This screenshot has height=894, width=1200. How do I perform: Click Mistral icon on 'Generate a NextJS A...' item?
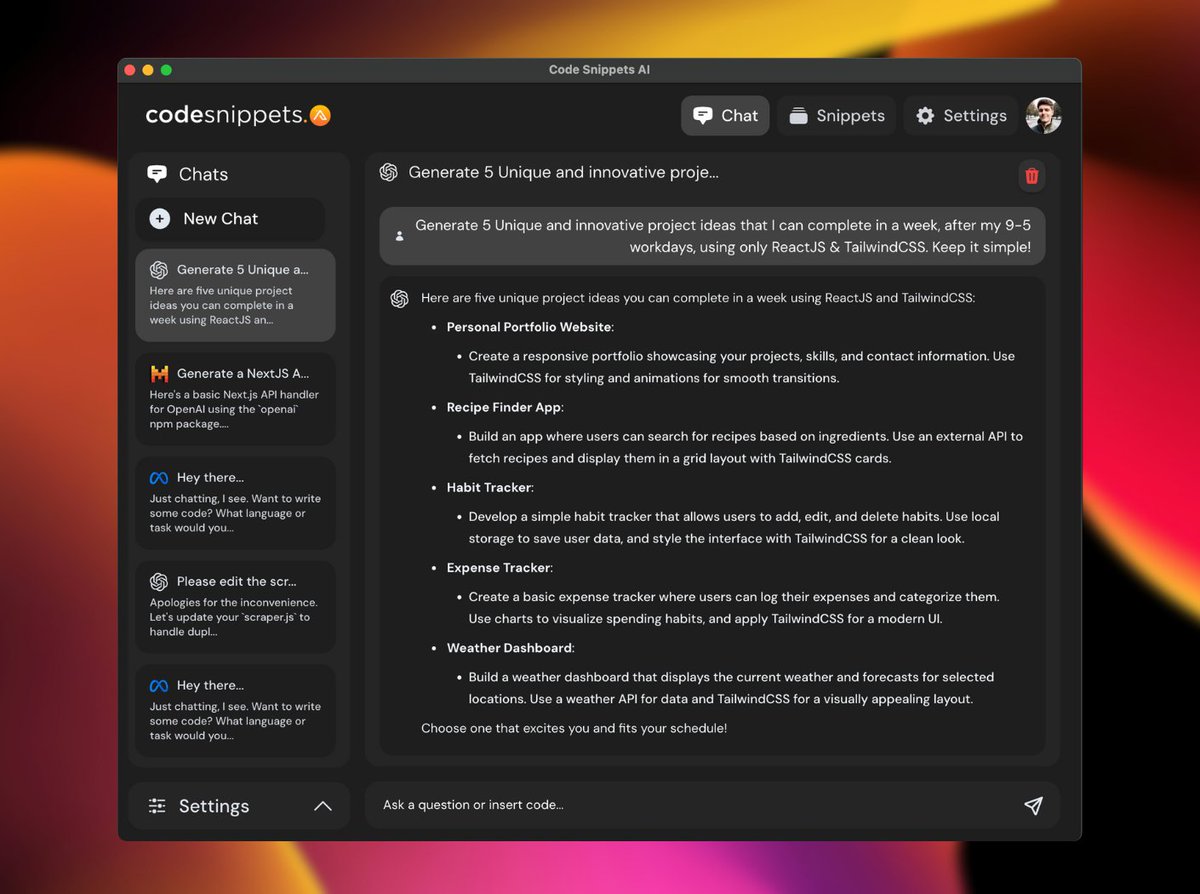[159, 373]
